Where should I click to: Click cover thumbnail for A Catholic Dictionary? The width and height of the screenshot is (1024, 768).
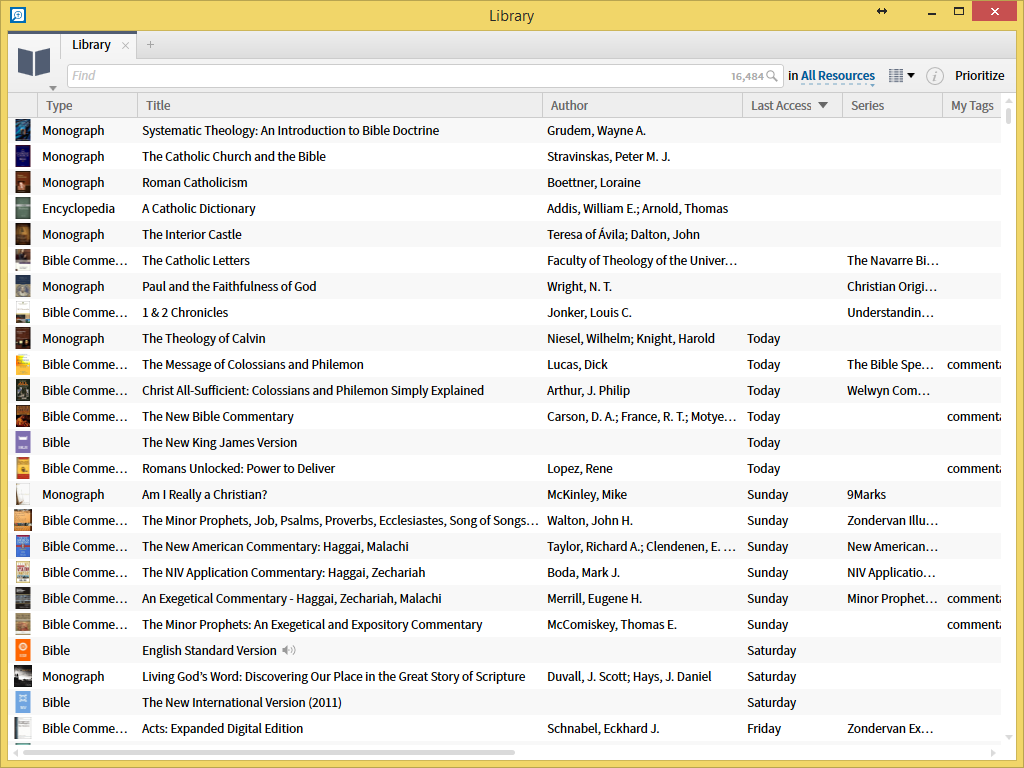pos(23,208)
